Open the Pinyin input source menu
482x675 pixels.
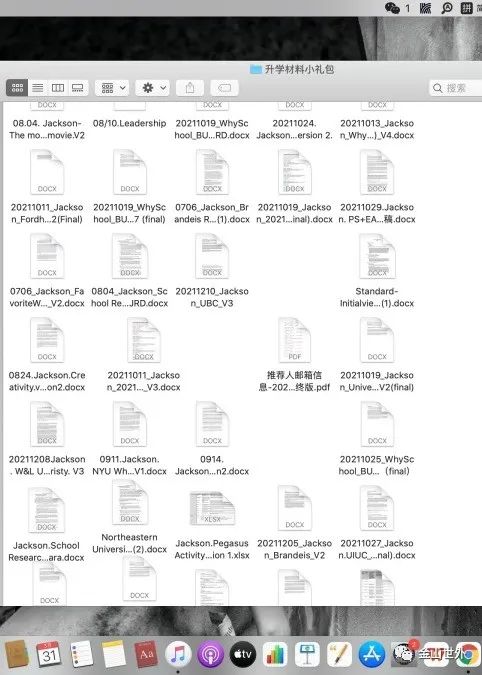[467, 8]
